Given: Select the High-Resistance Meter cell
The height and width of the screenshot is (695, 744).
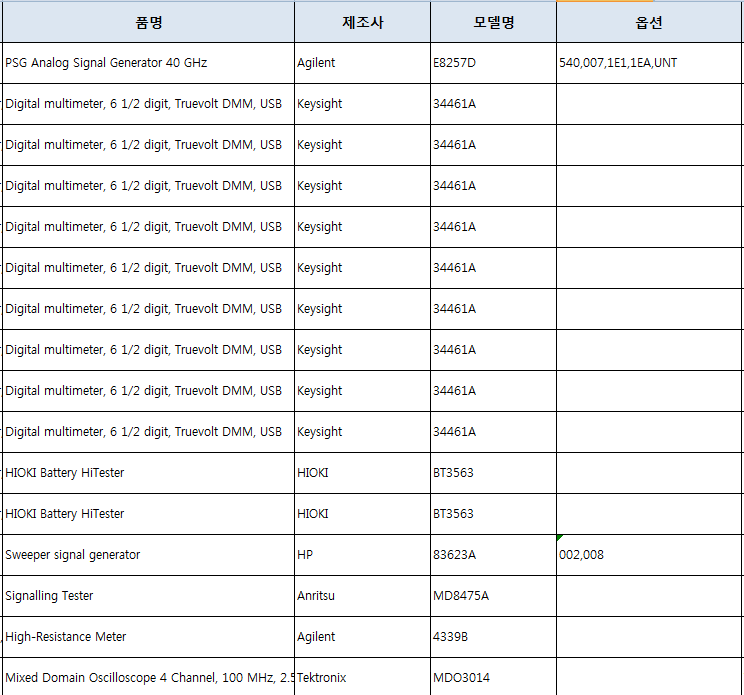Looking at the screenshot, I should pos(148,637).
